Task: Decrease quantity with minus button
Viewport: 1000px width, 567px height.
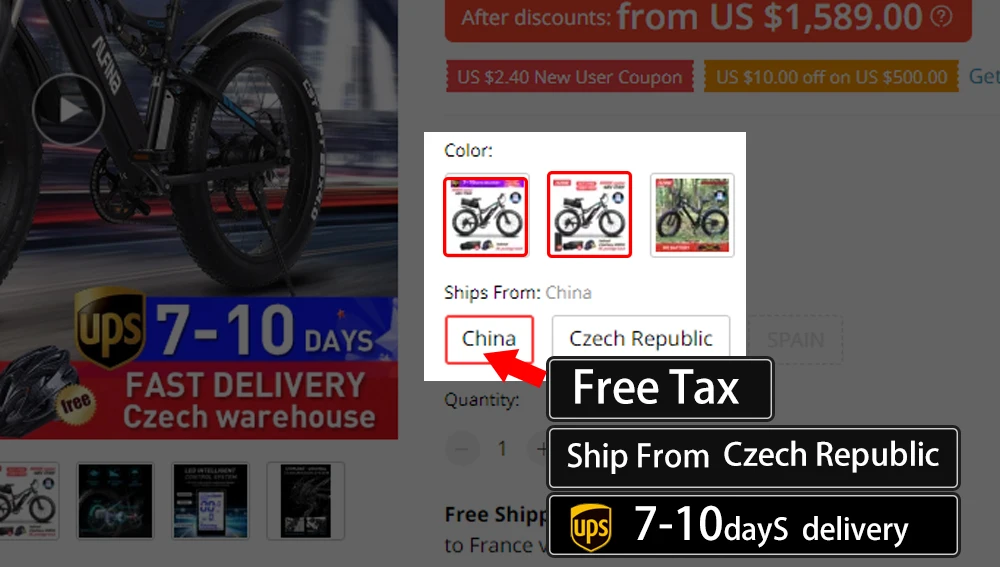Action: [x=462, y=449]
